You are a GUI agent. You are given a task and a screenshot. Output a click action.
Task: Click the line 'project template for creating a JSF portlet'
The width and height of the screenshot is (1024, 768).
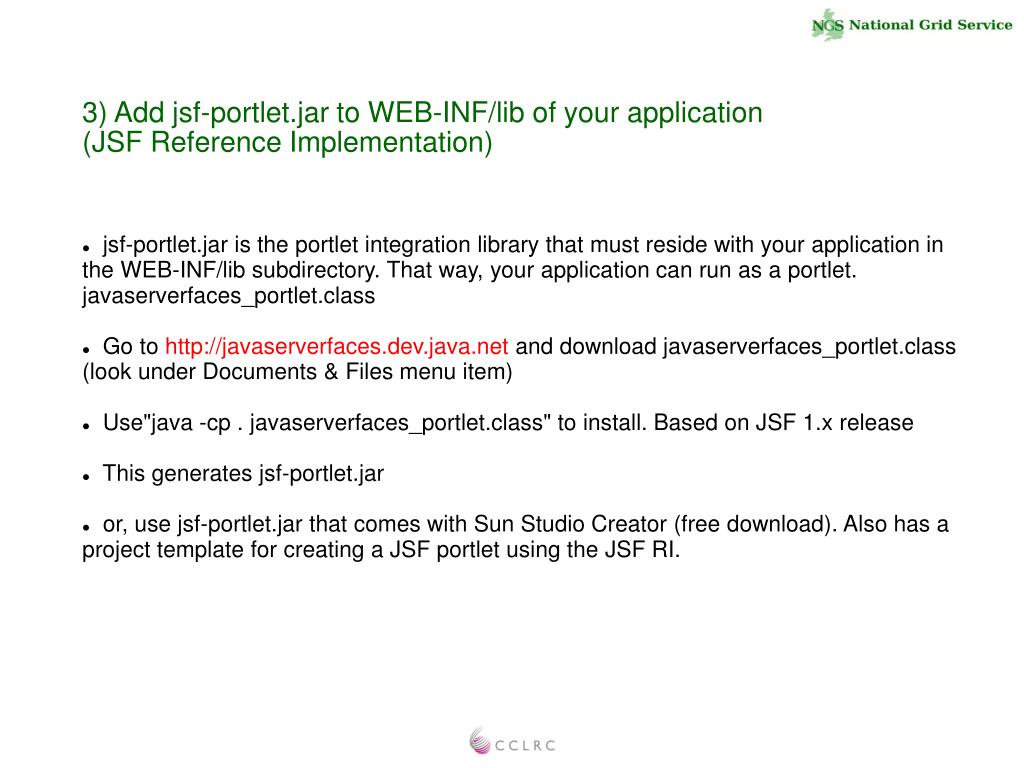point(381,550)
